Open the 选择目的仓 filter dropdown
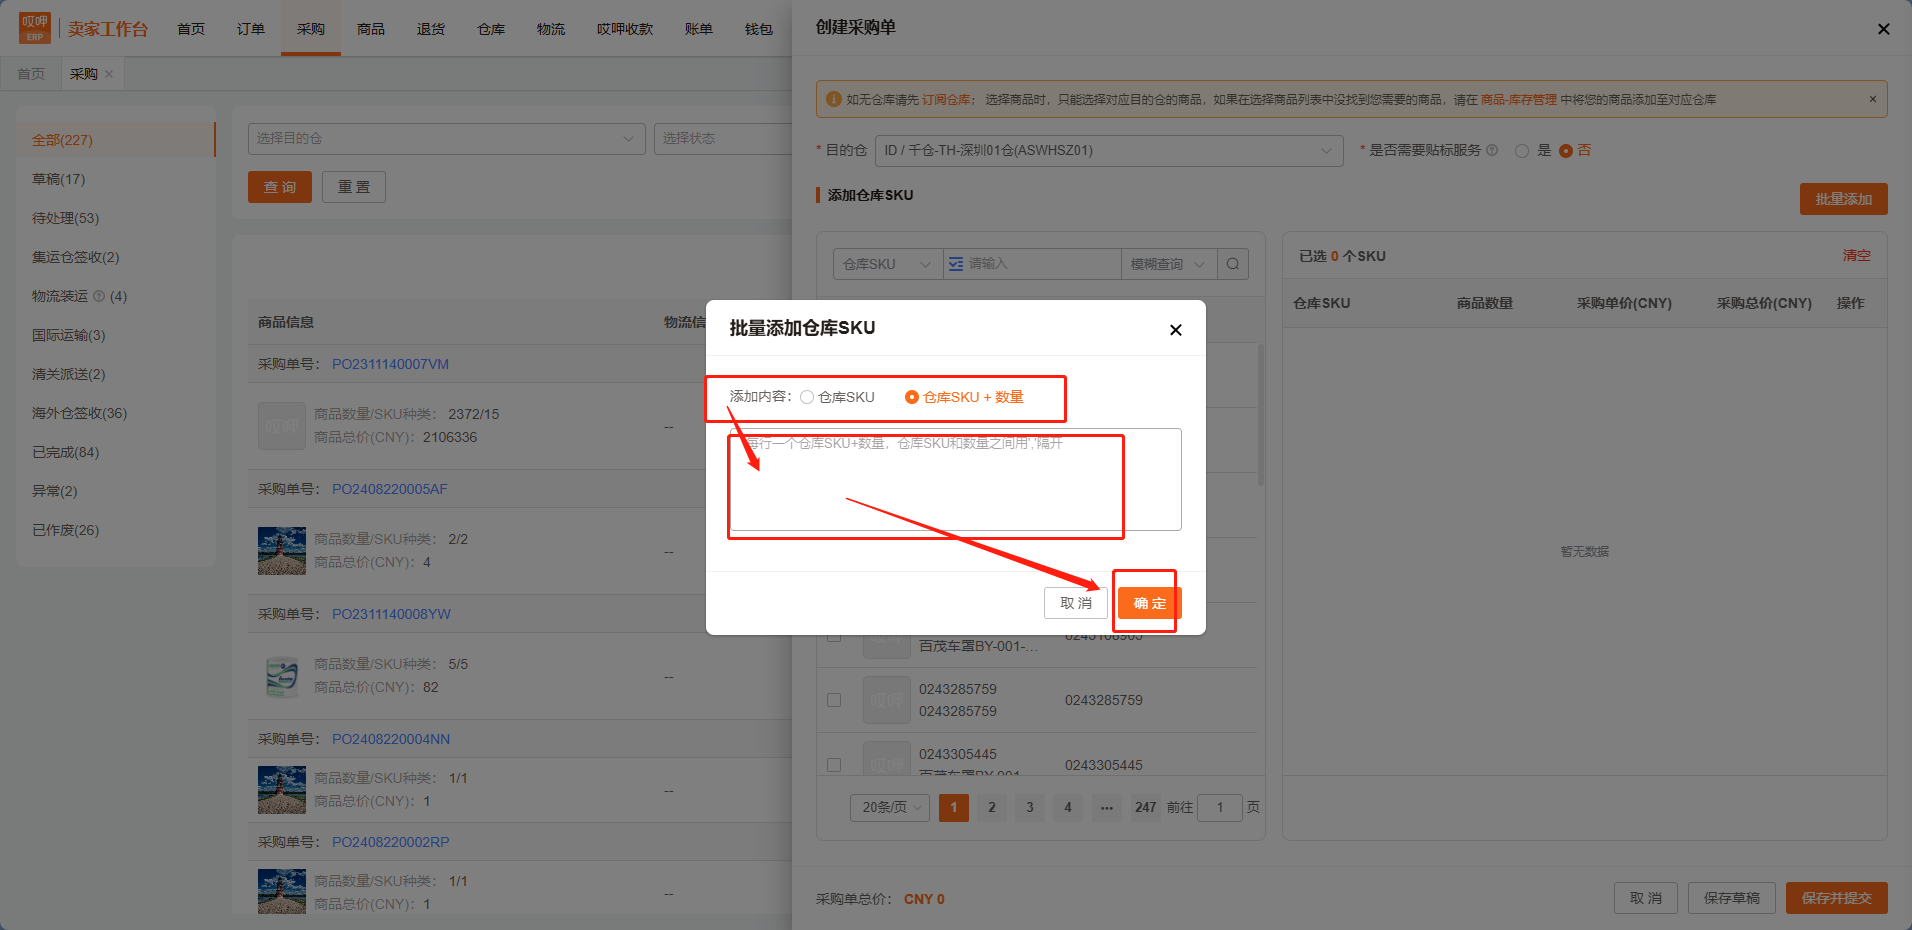This screenshot has height=930, width=1912. 446,139
